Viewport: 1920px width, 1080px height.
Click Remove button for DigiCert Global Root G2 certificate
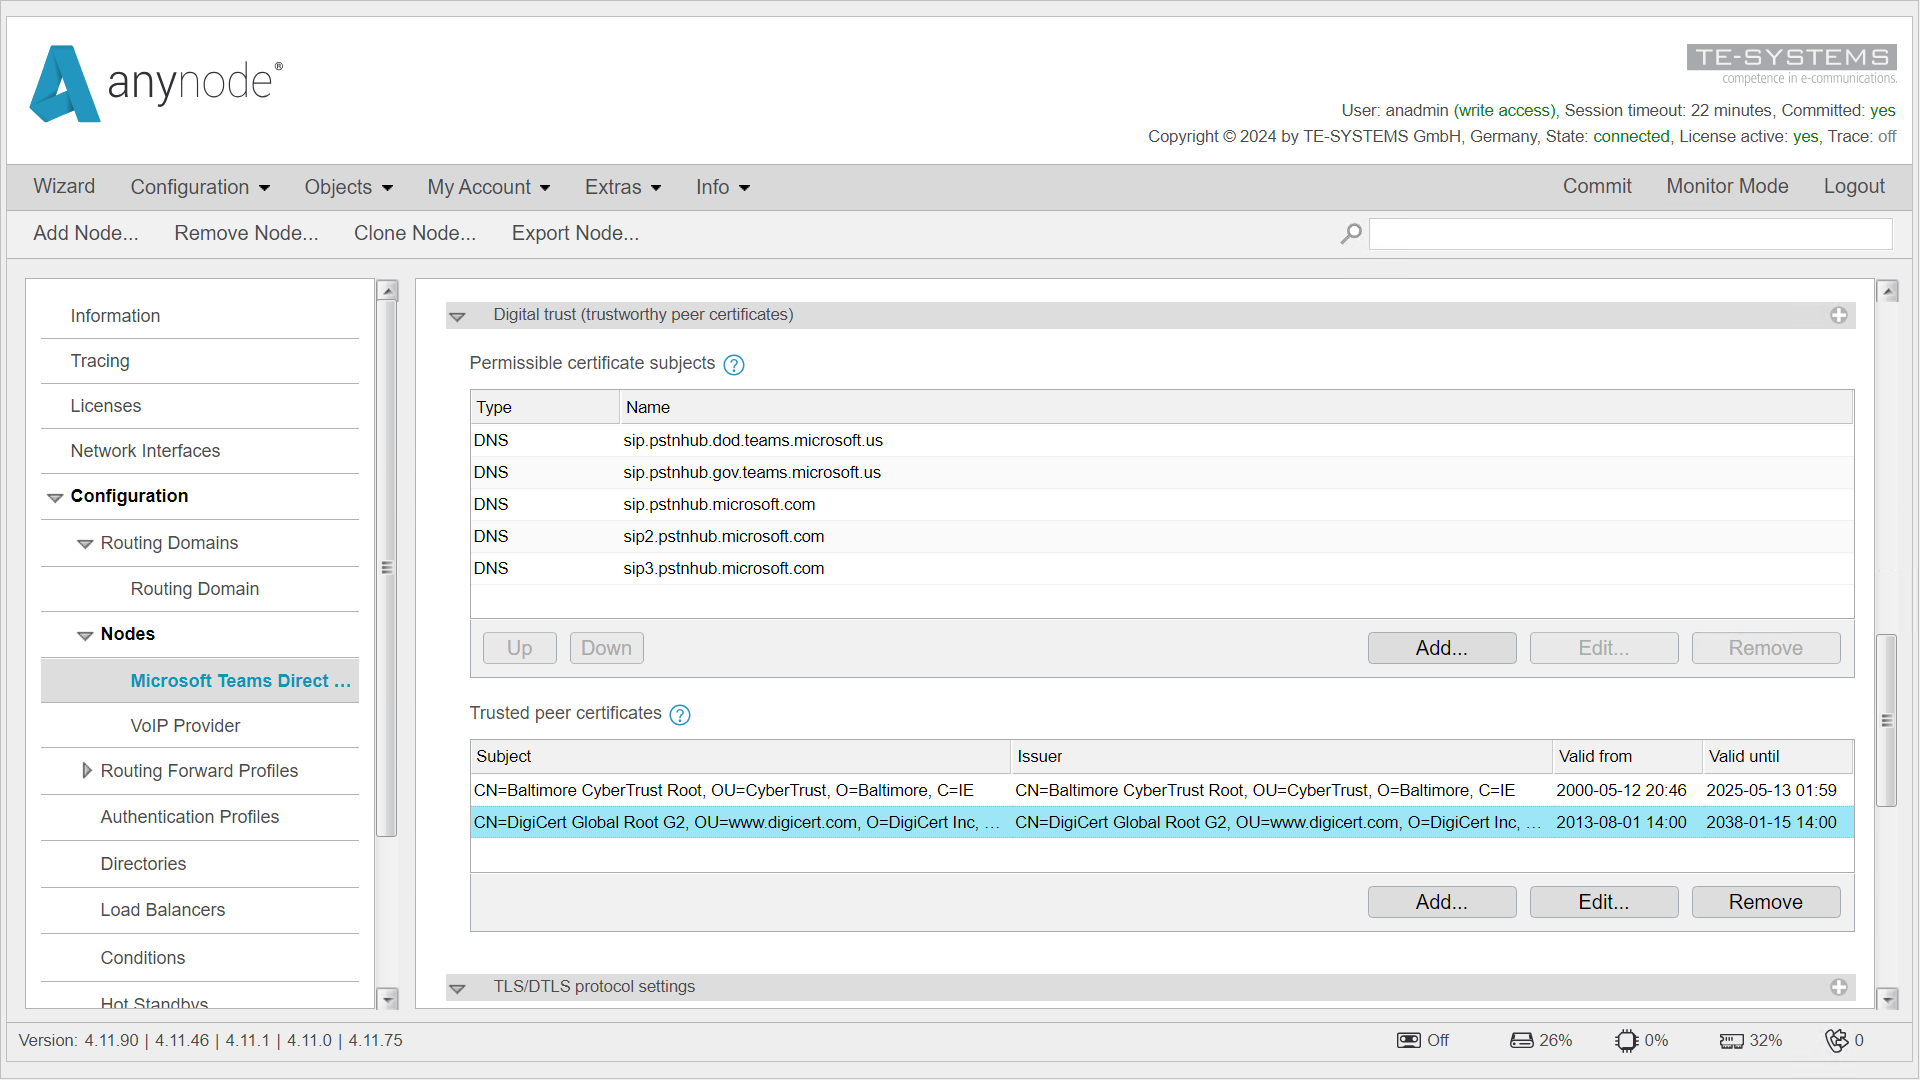[1766, 902]
